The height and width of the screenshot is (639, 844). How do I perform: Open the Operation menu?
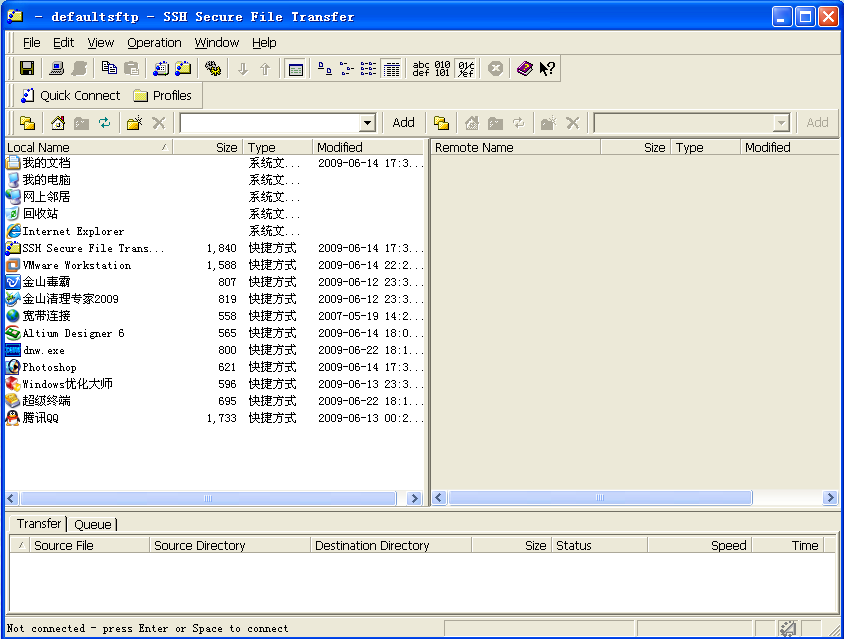pos(154,43)
